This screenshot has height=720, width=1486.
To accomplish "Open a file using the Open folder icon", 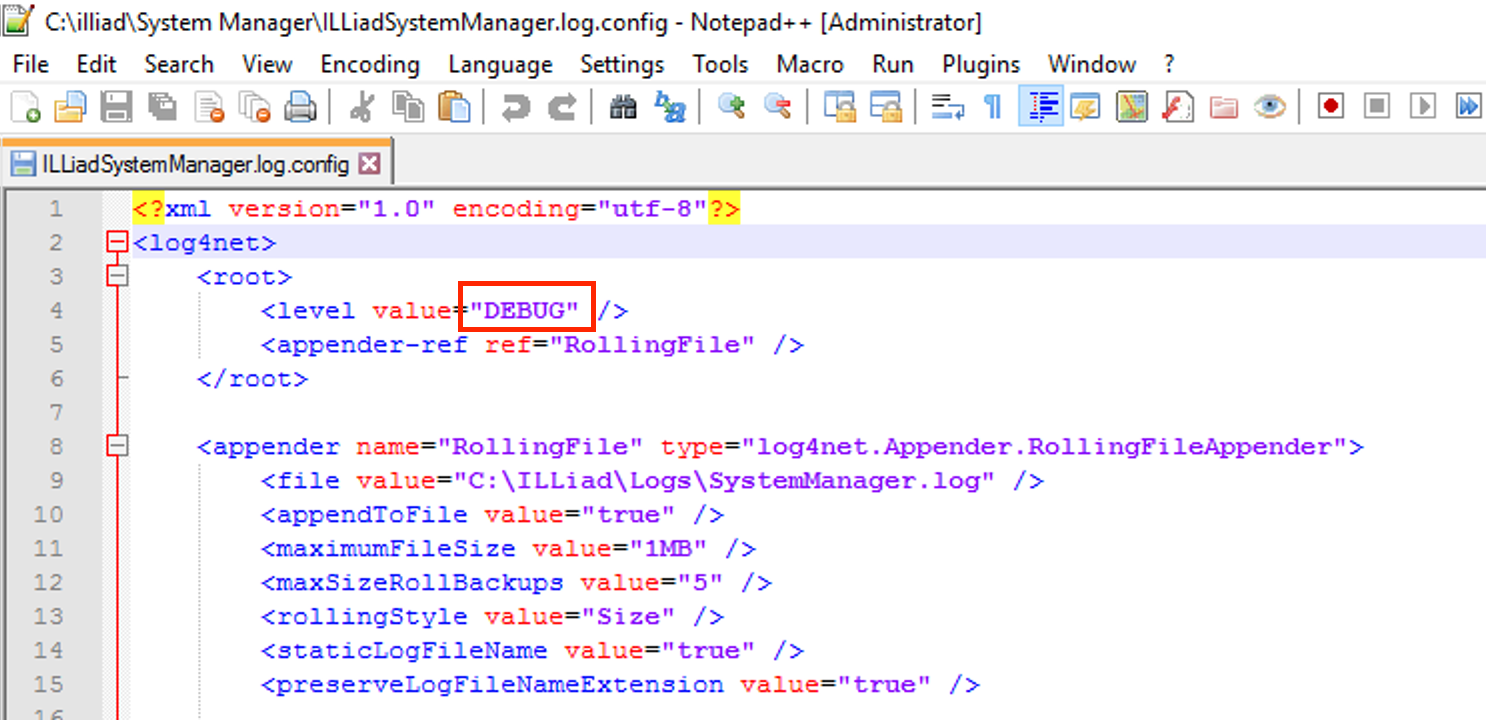I will tap(69, 105).
